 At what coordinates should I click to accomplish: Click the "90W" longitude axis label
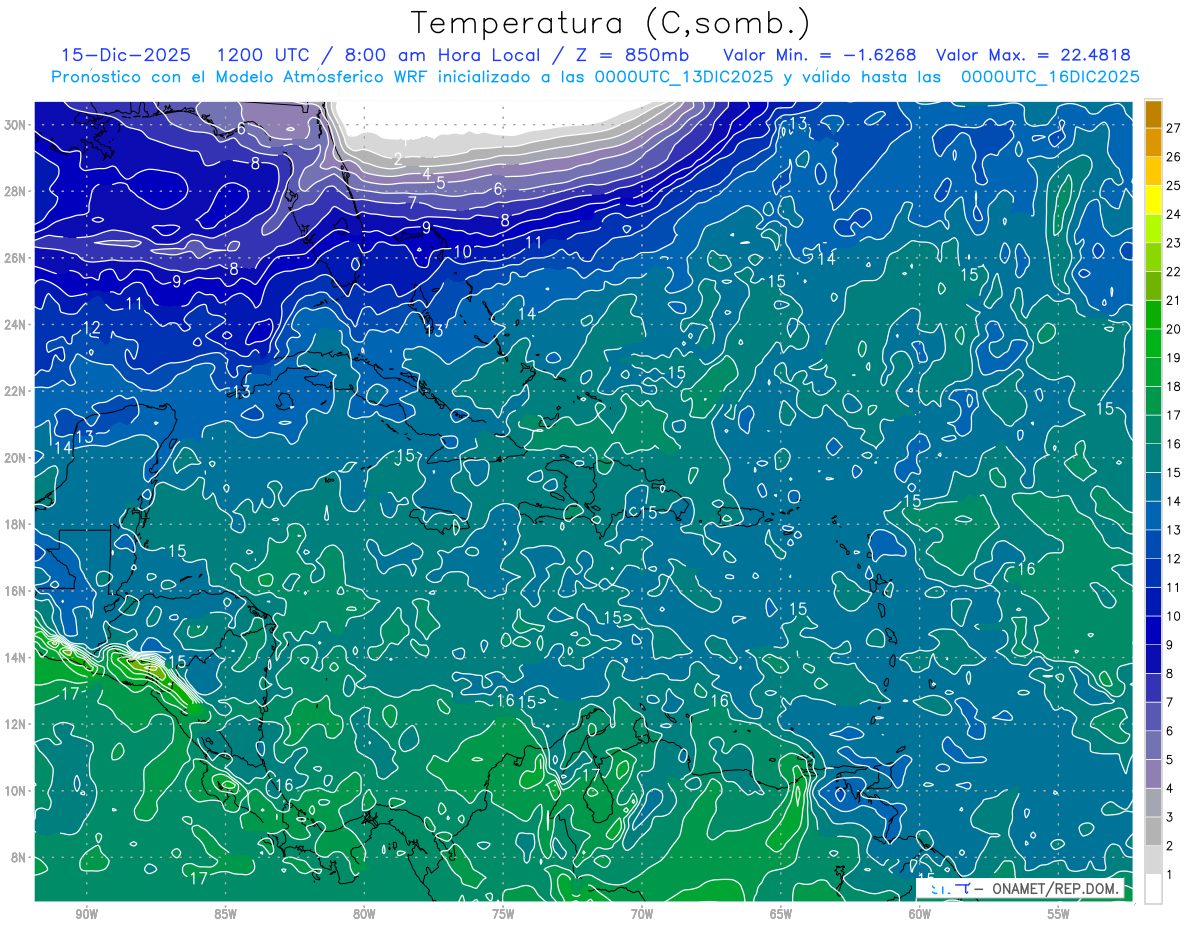86,914
